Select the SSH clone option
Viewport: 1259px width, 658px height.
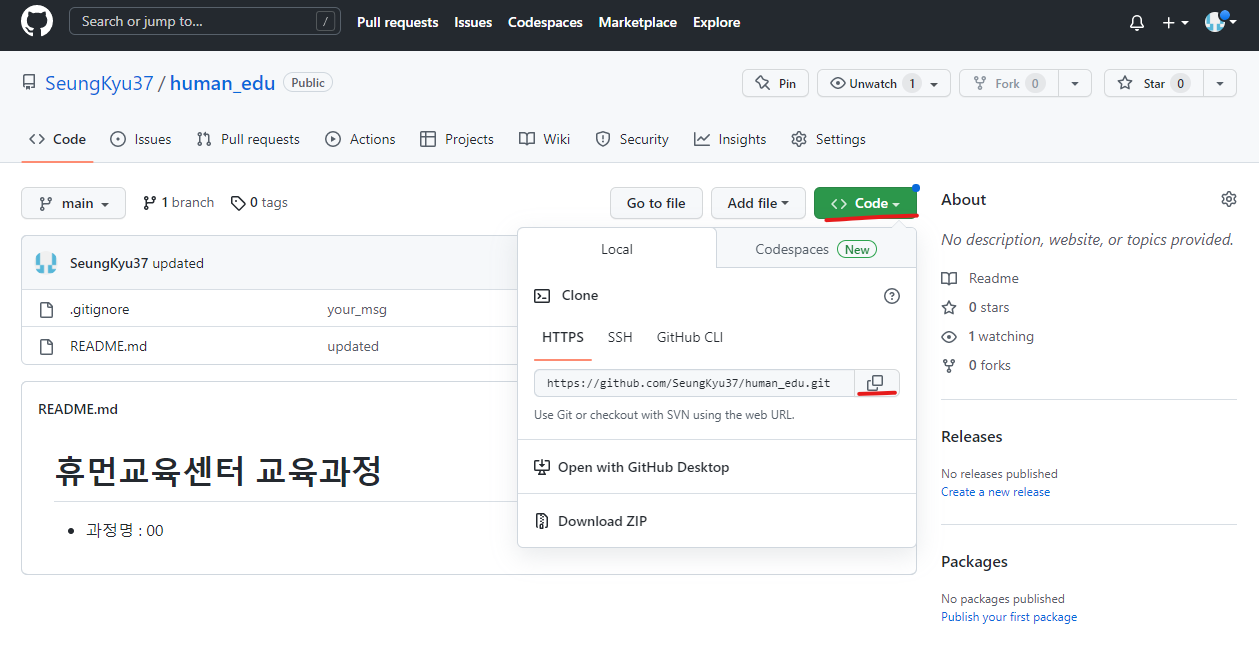tap(620, 338)
